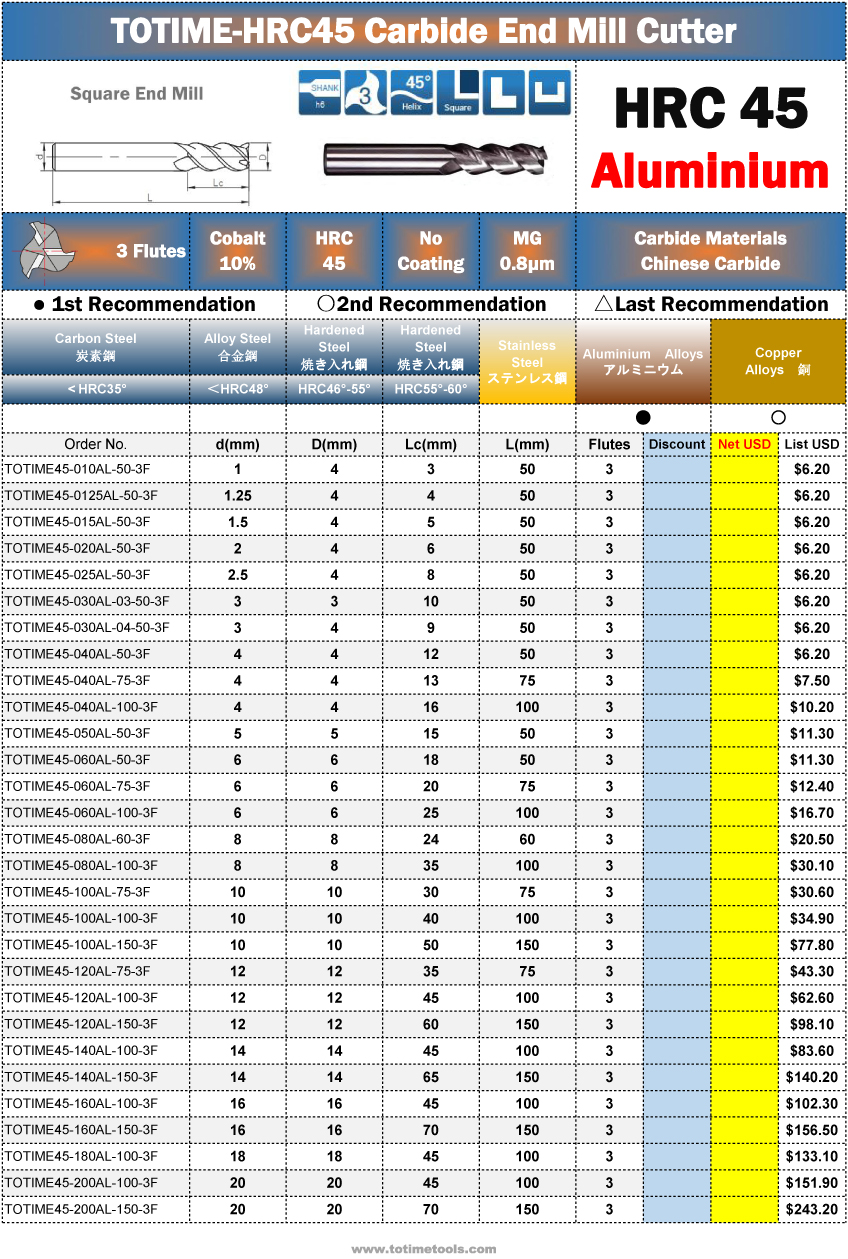The image size is (848, 1259).
Task: Select order TOTIME45-010AL-50-3F
Action: 77,469
